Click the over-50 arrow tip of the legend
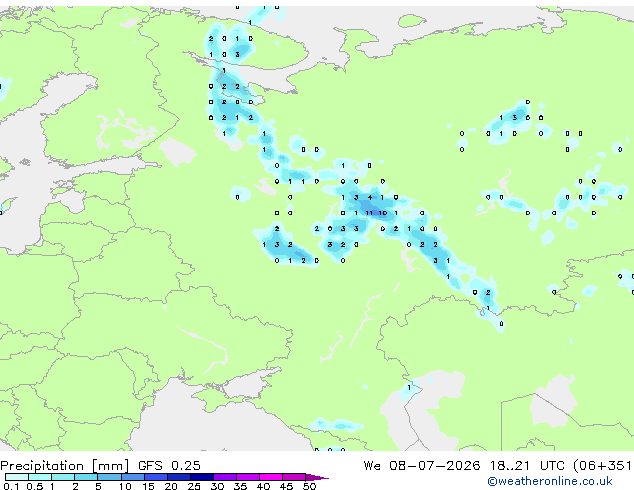The image size is (634, 490). pos(317,477)
